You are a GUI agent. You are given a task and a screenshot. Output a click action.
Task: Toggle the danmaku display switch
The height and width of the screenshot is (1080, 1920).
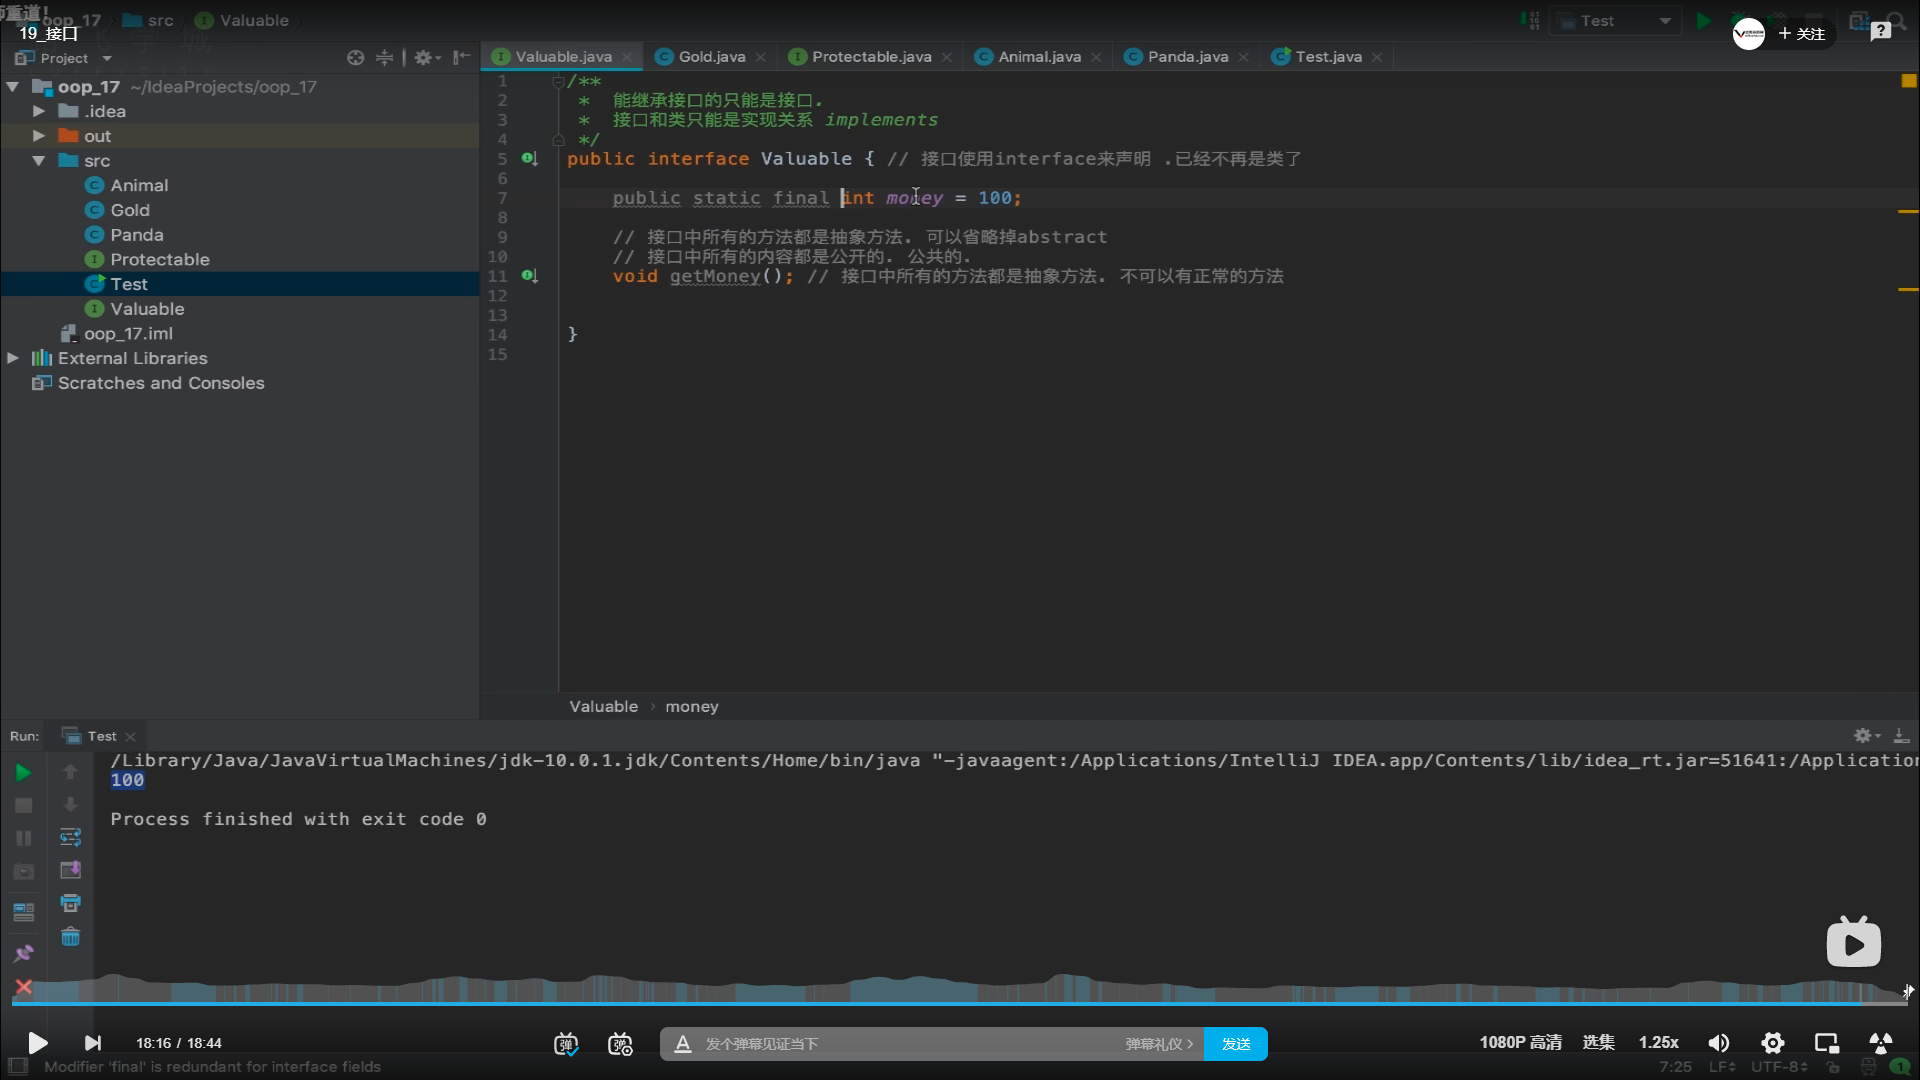point(566,1043)
